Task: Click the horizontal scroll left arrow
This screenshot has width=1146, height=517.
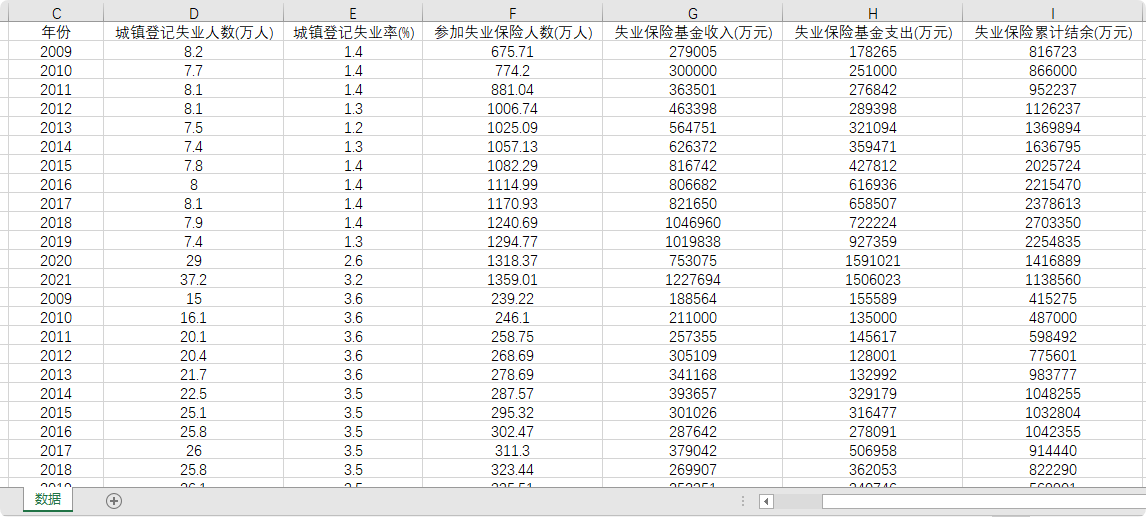Action: tap(766, 502)
